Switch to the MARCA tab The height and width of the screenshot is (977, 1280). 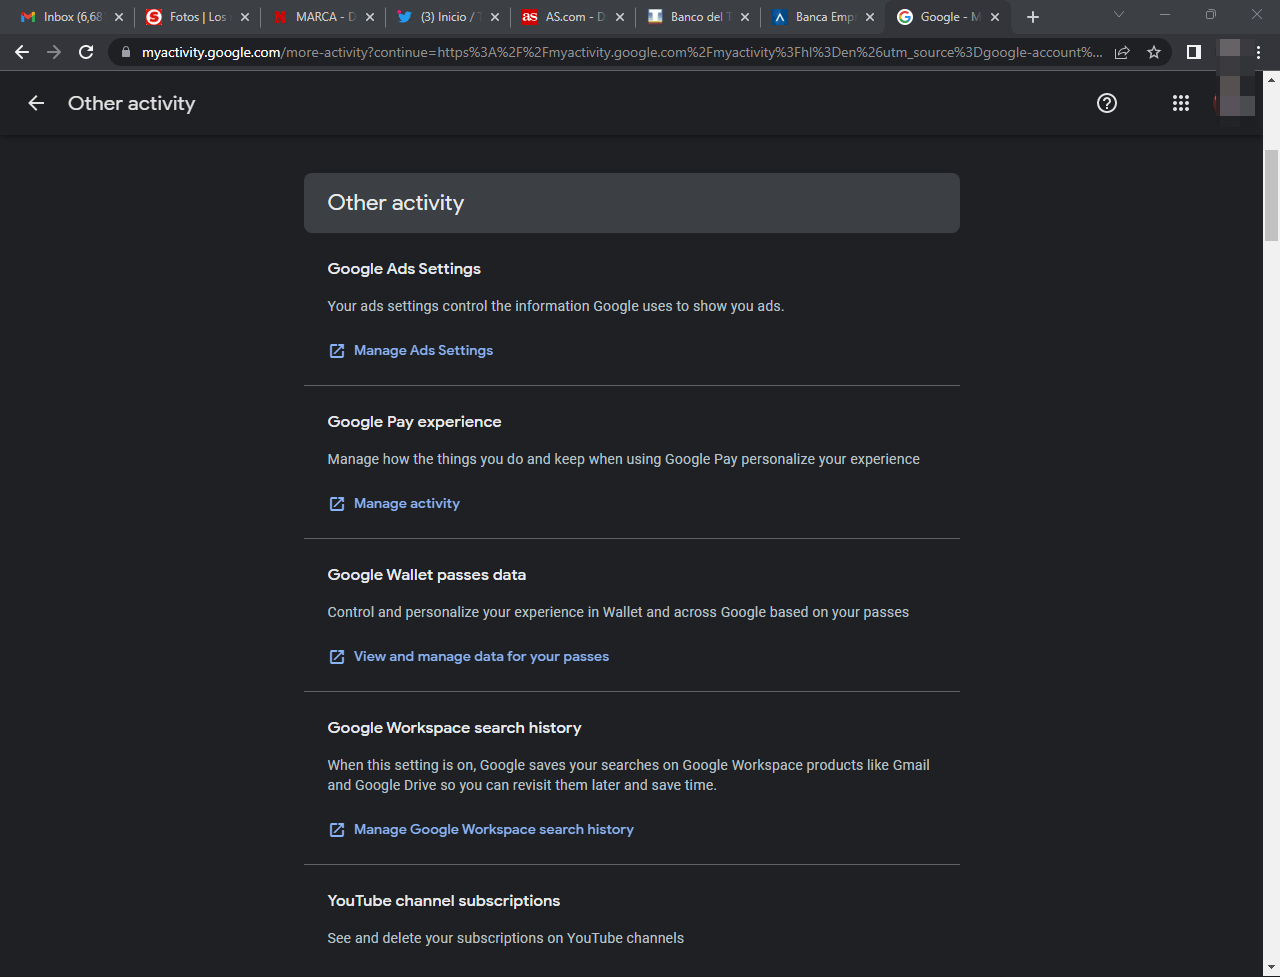click(318, 17)
